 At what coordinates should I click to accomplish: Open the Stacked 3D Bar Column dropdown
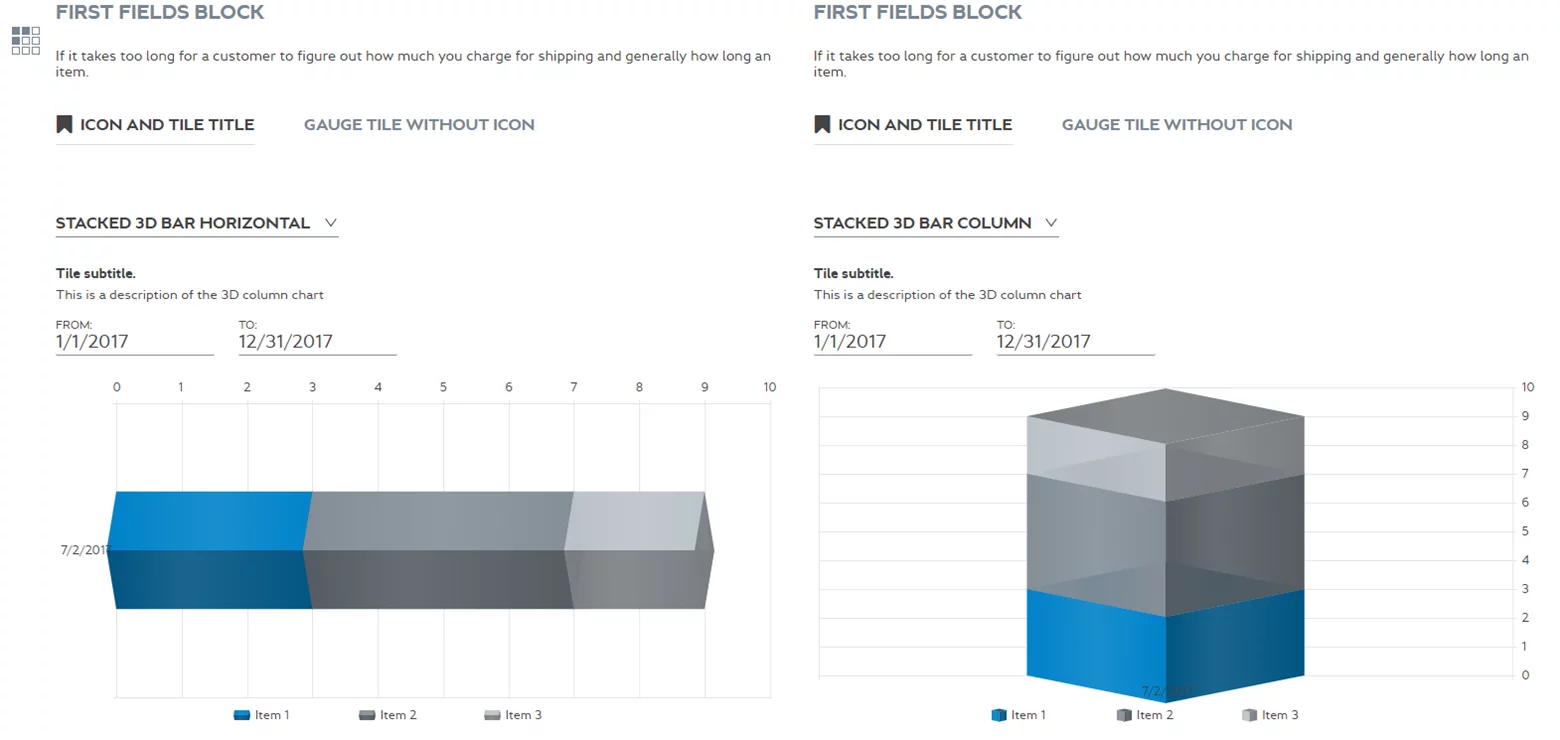pyautogui.click(x=935, y=223)
